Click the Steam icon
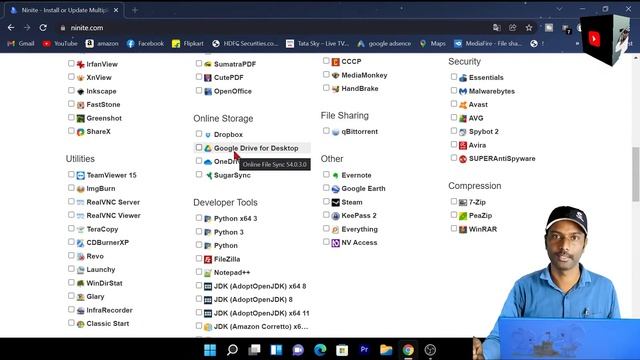The image size is (640, 360). click(x=336, y=202)
